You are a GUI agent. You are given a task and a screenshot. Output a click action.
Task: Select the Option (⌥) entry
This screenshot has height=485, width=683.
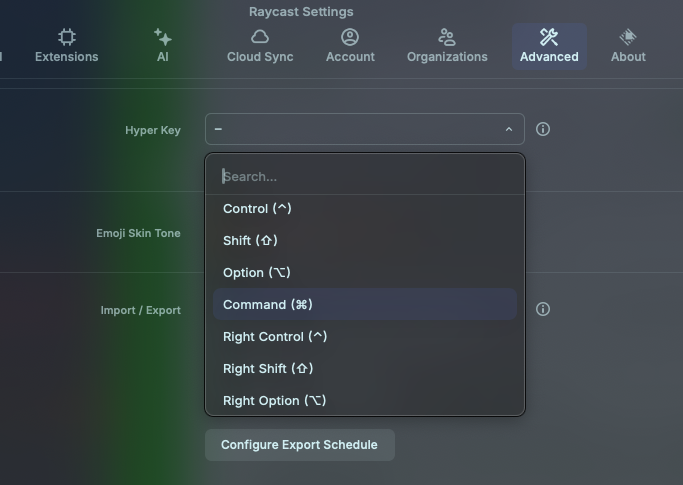pos(256,273)
